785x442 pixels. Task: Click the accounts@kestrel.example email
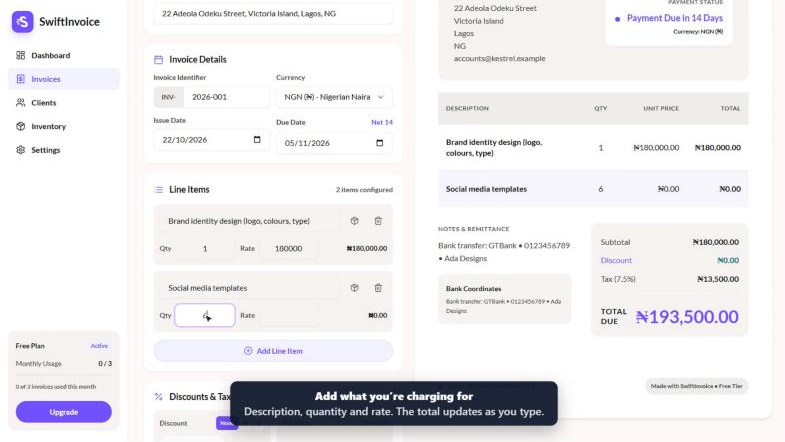500,59
